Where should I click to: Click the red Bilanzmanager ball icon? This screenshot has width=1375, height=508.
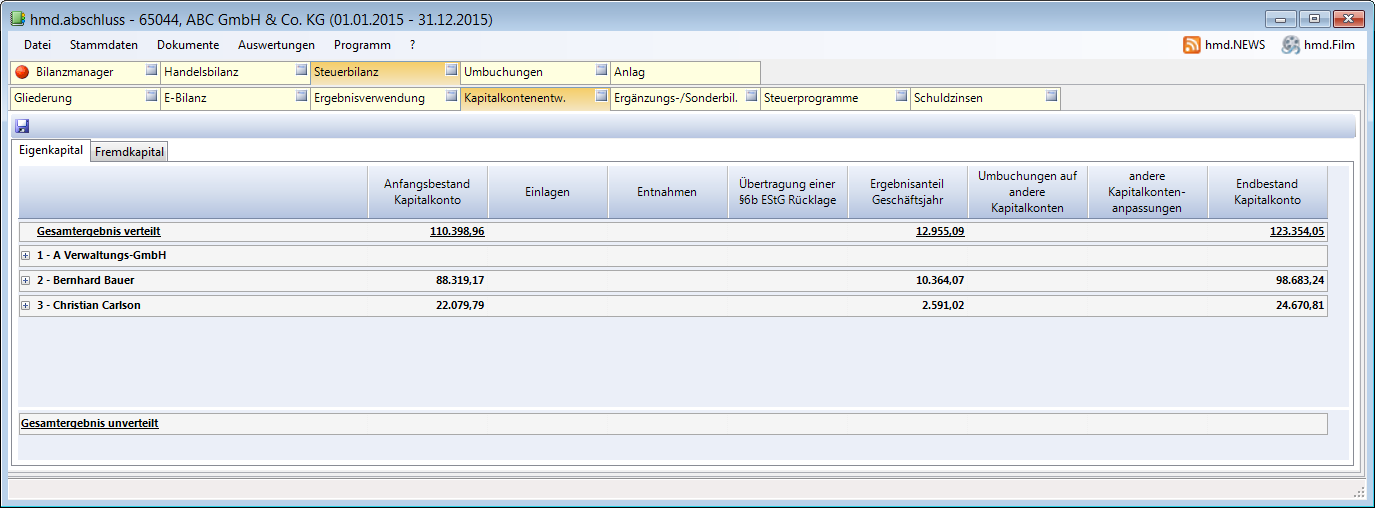22,72
